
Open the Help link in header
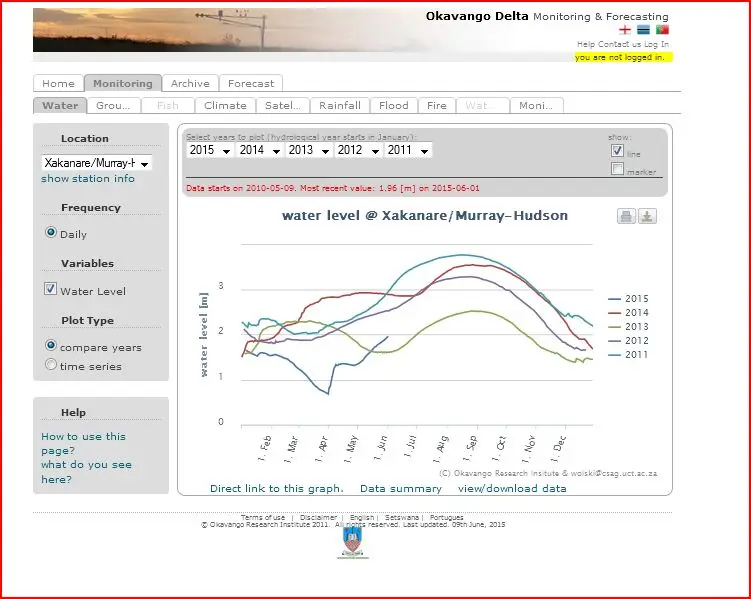(586, 44)
